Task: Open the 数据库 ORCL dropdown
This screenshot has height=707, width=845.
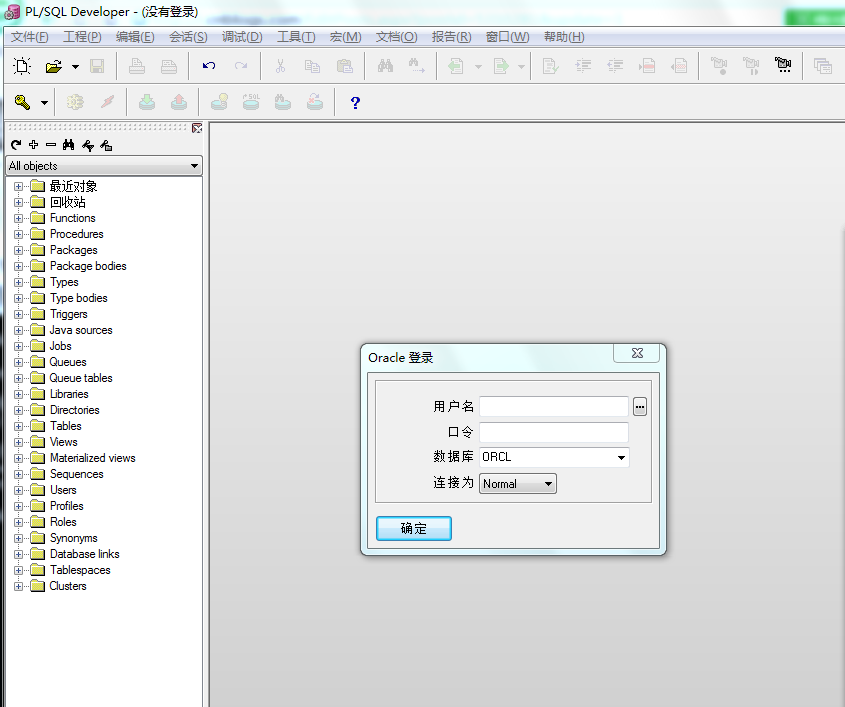Action: 621,458
